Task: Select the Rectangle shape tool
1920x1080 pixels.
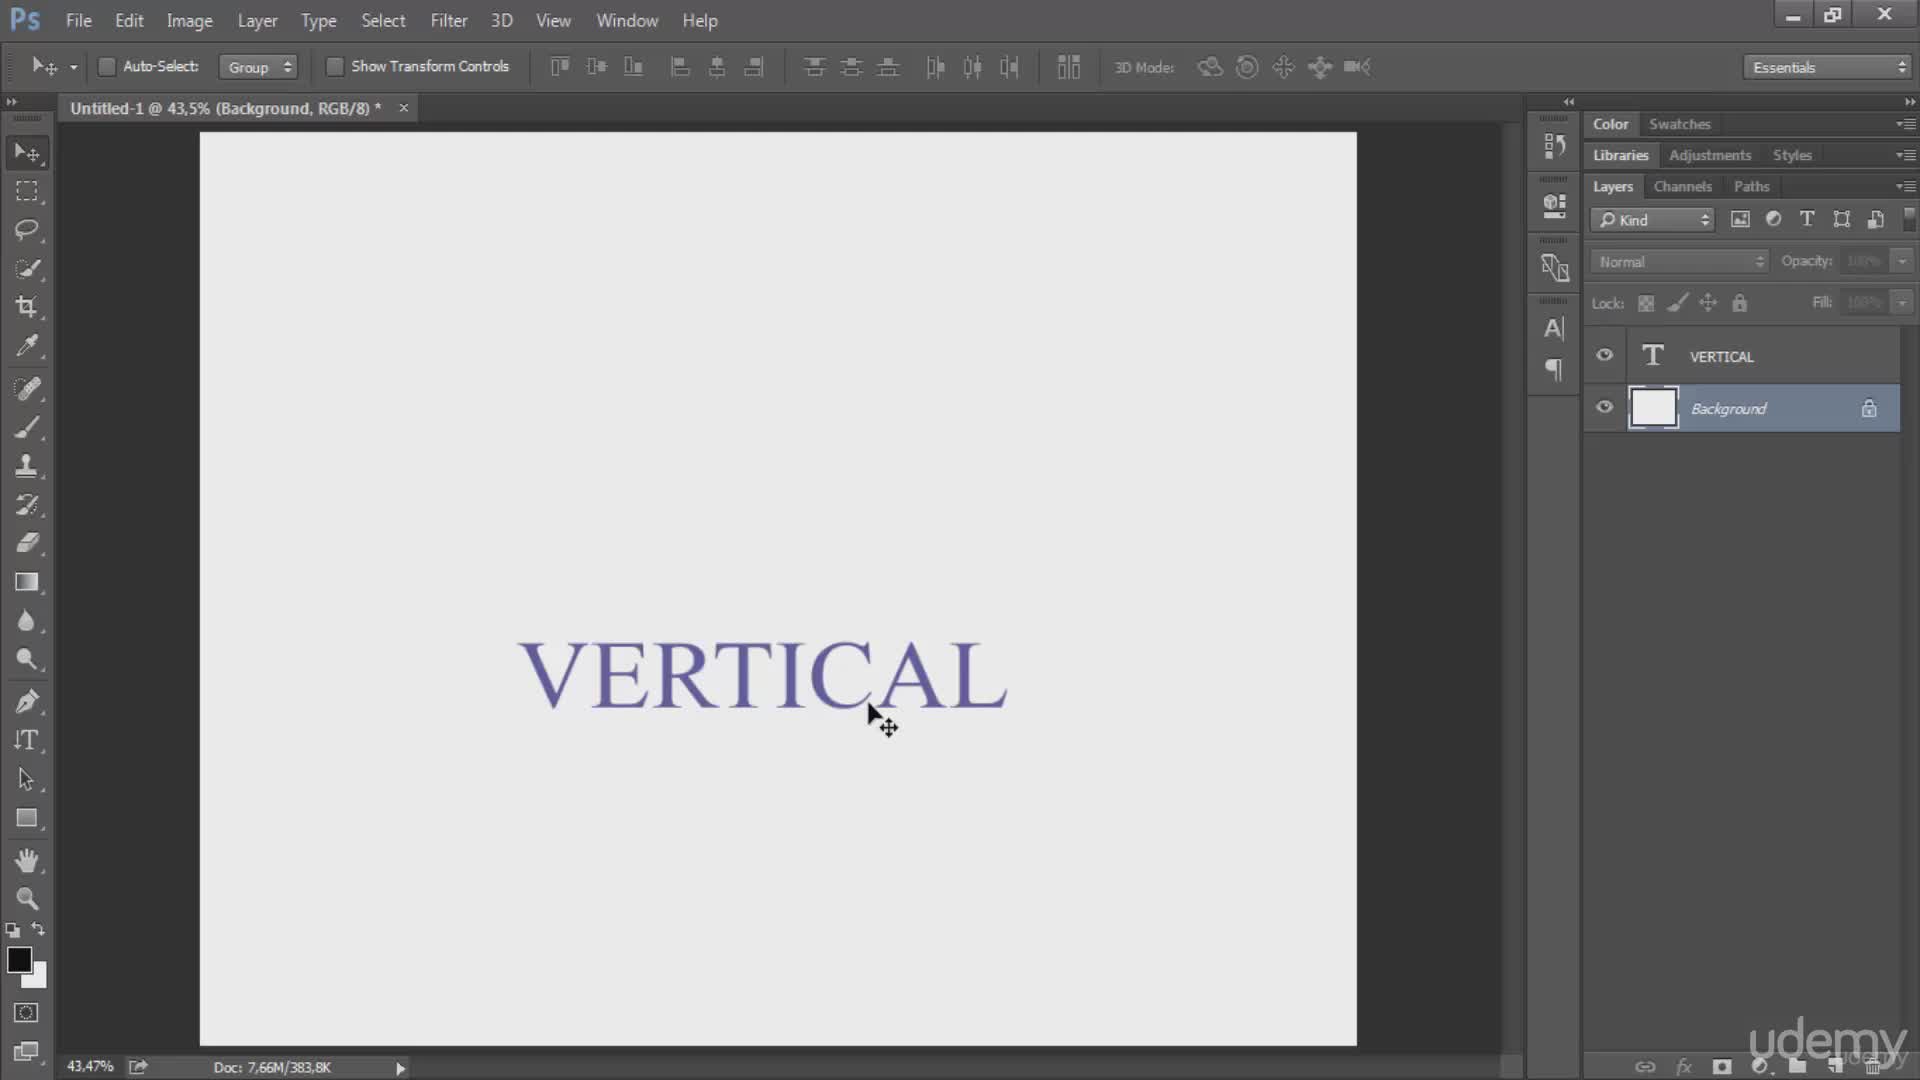Action: tap(27, 818)
